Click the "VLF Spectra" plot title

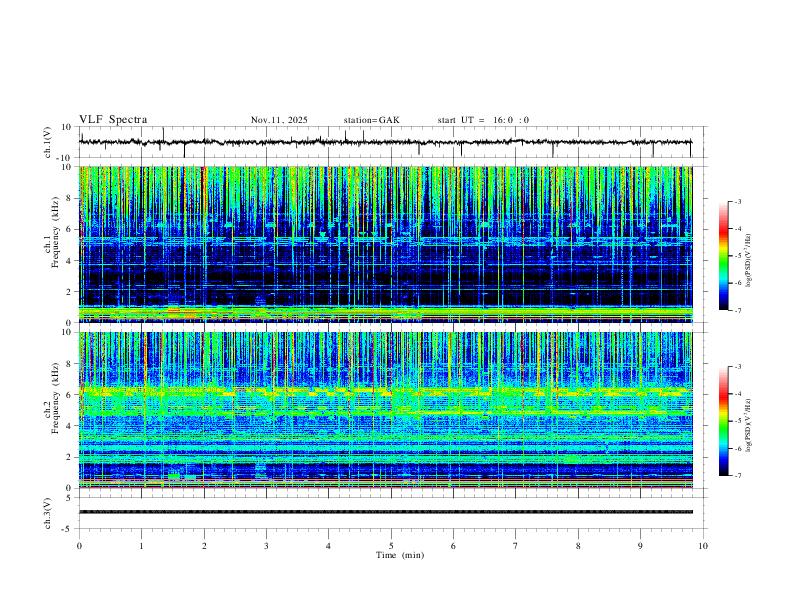tap(113, 120)
